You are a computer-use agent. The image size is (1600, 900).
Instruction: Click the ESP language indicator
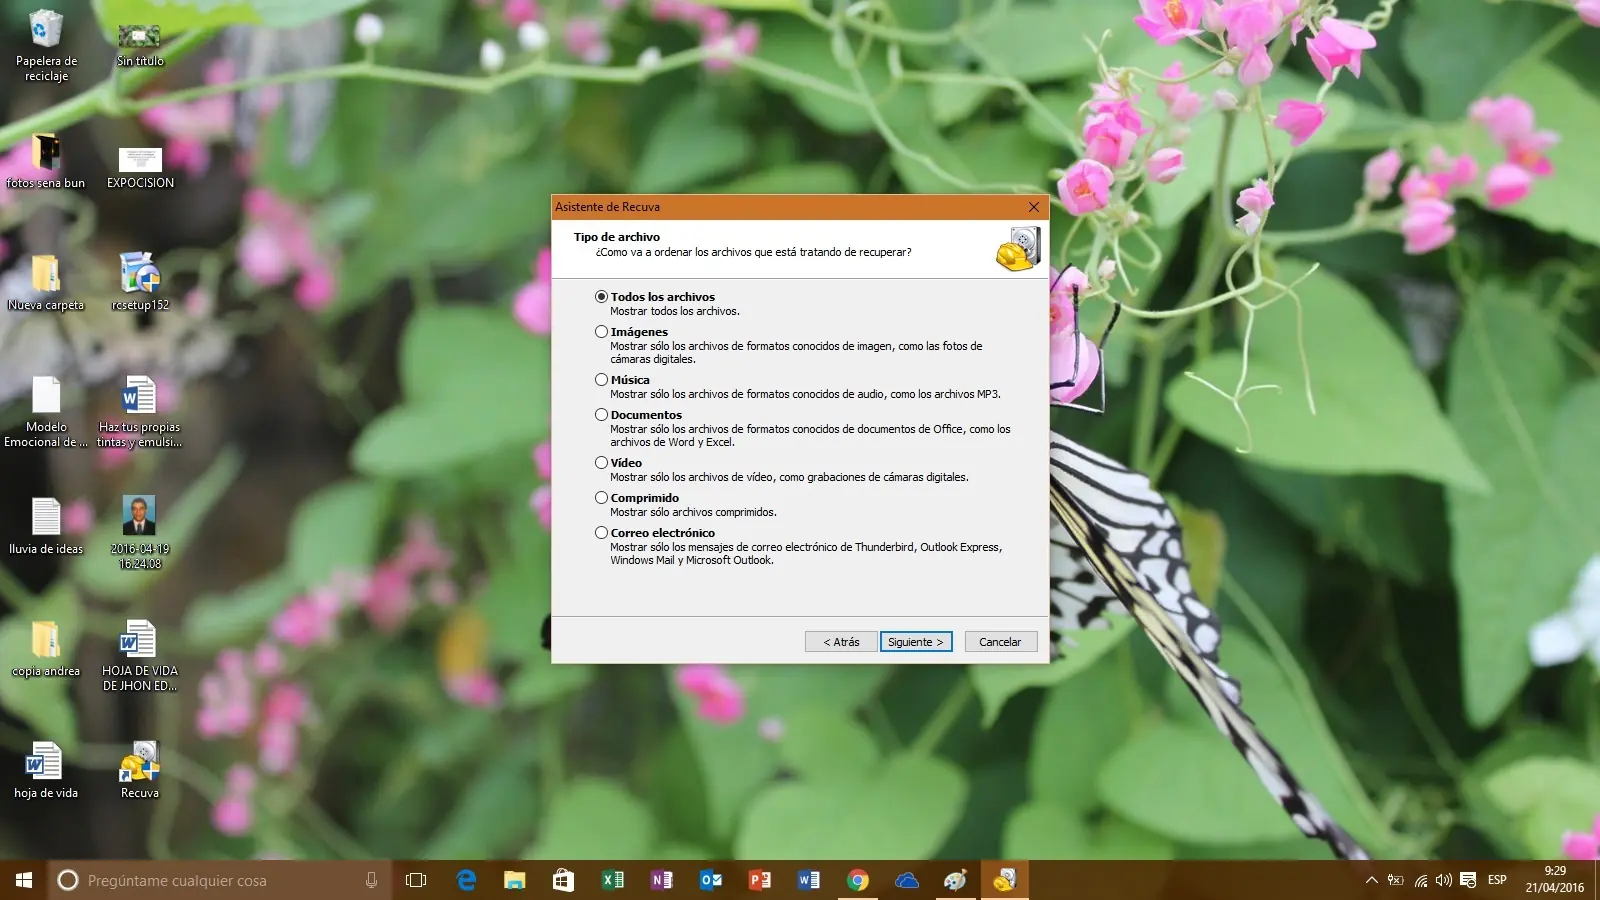tap(1497, 880)
